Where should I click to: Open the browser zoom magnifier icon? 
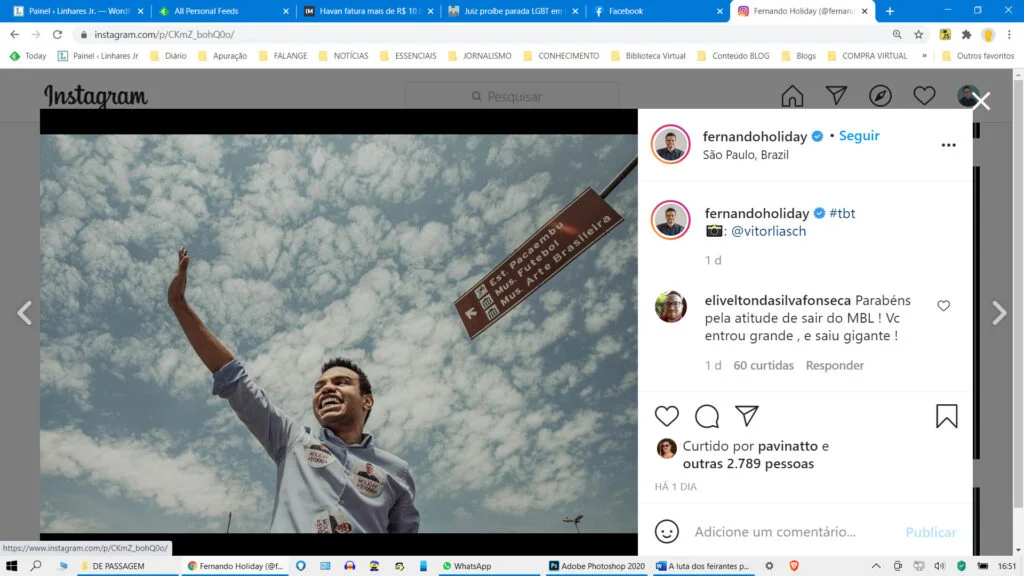coord(897,35)
